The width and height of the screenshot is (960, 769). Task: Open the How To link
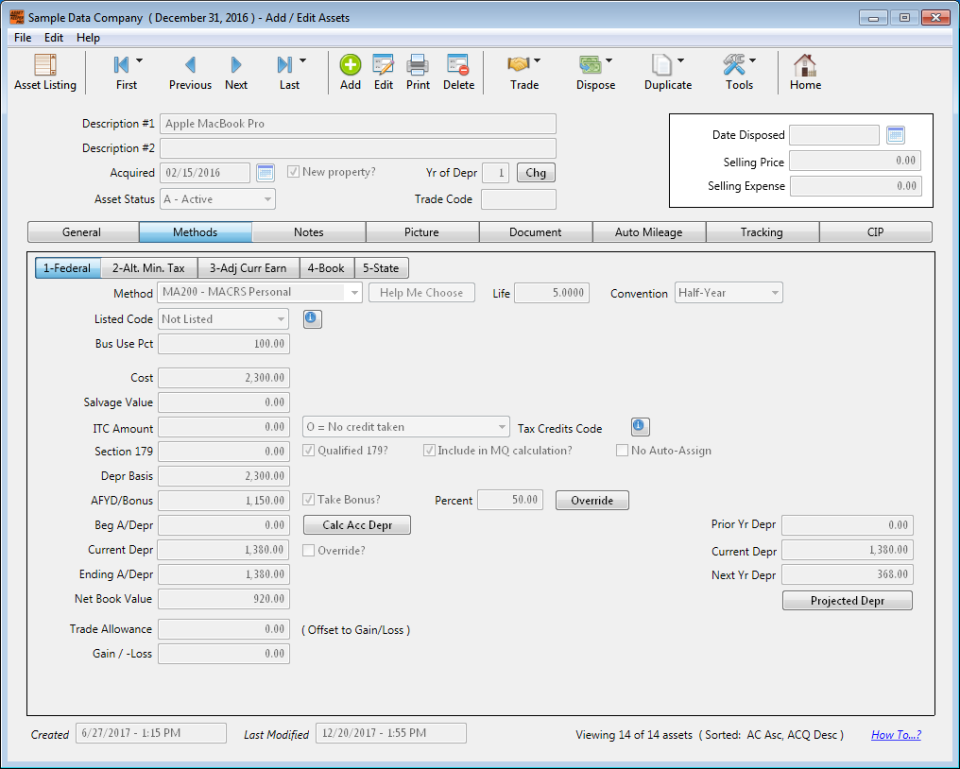pos(896,734)
